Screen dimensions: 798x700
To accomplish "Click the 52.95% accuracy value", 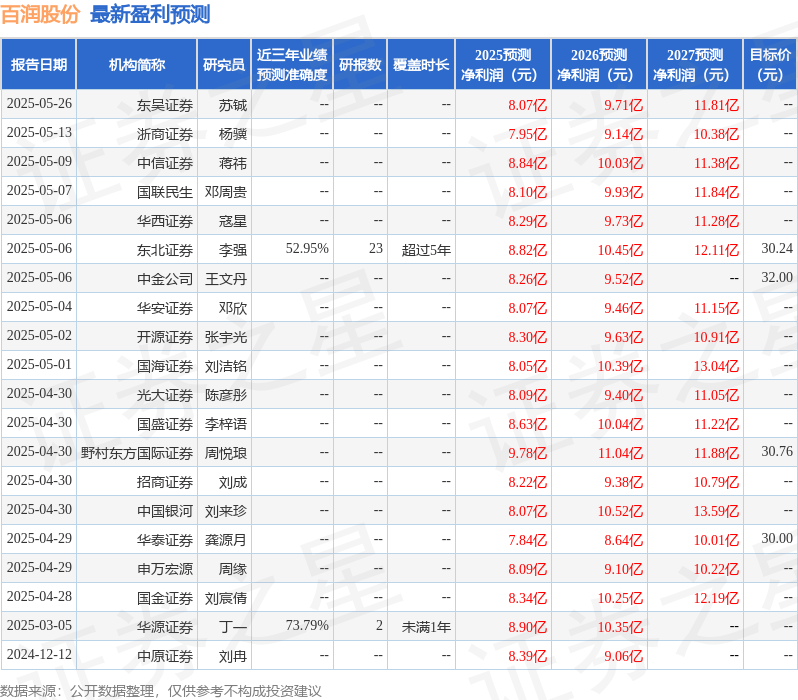I will pyautogui.click(x=307, y=248).
